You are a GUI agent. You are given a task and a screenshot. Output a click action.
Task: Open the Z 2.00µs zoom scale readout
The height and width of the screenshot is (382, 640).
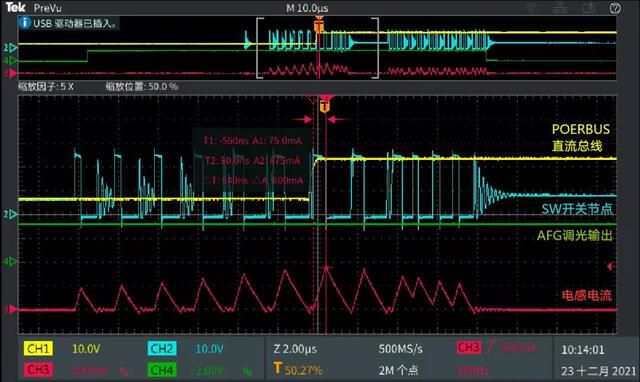(x=295, y=349)
